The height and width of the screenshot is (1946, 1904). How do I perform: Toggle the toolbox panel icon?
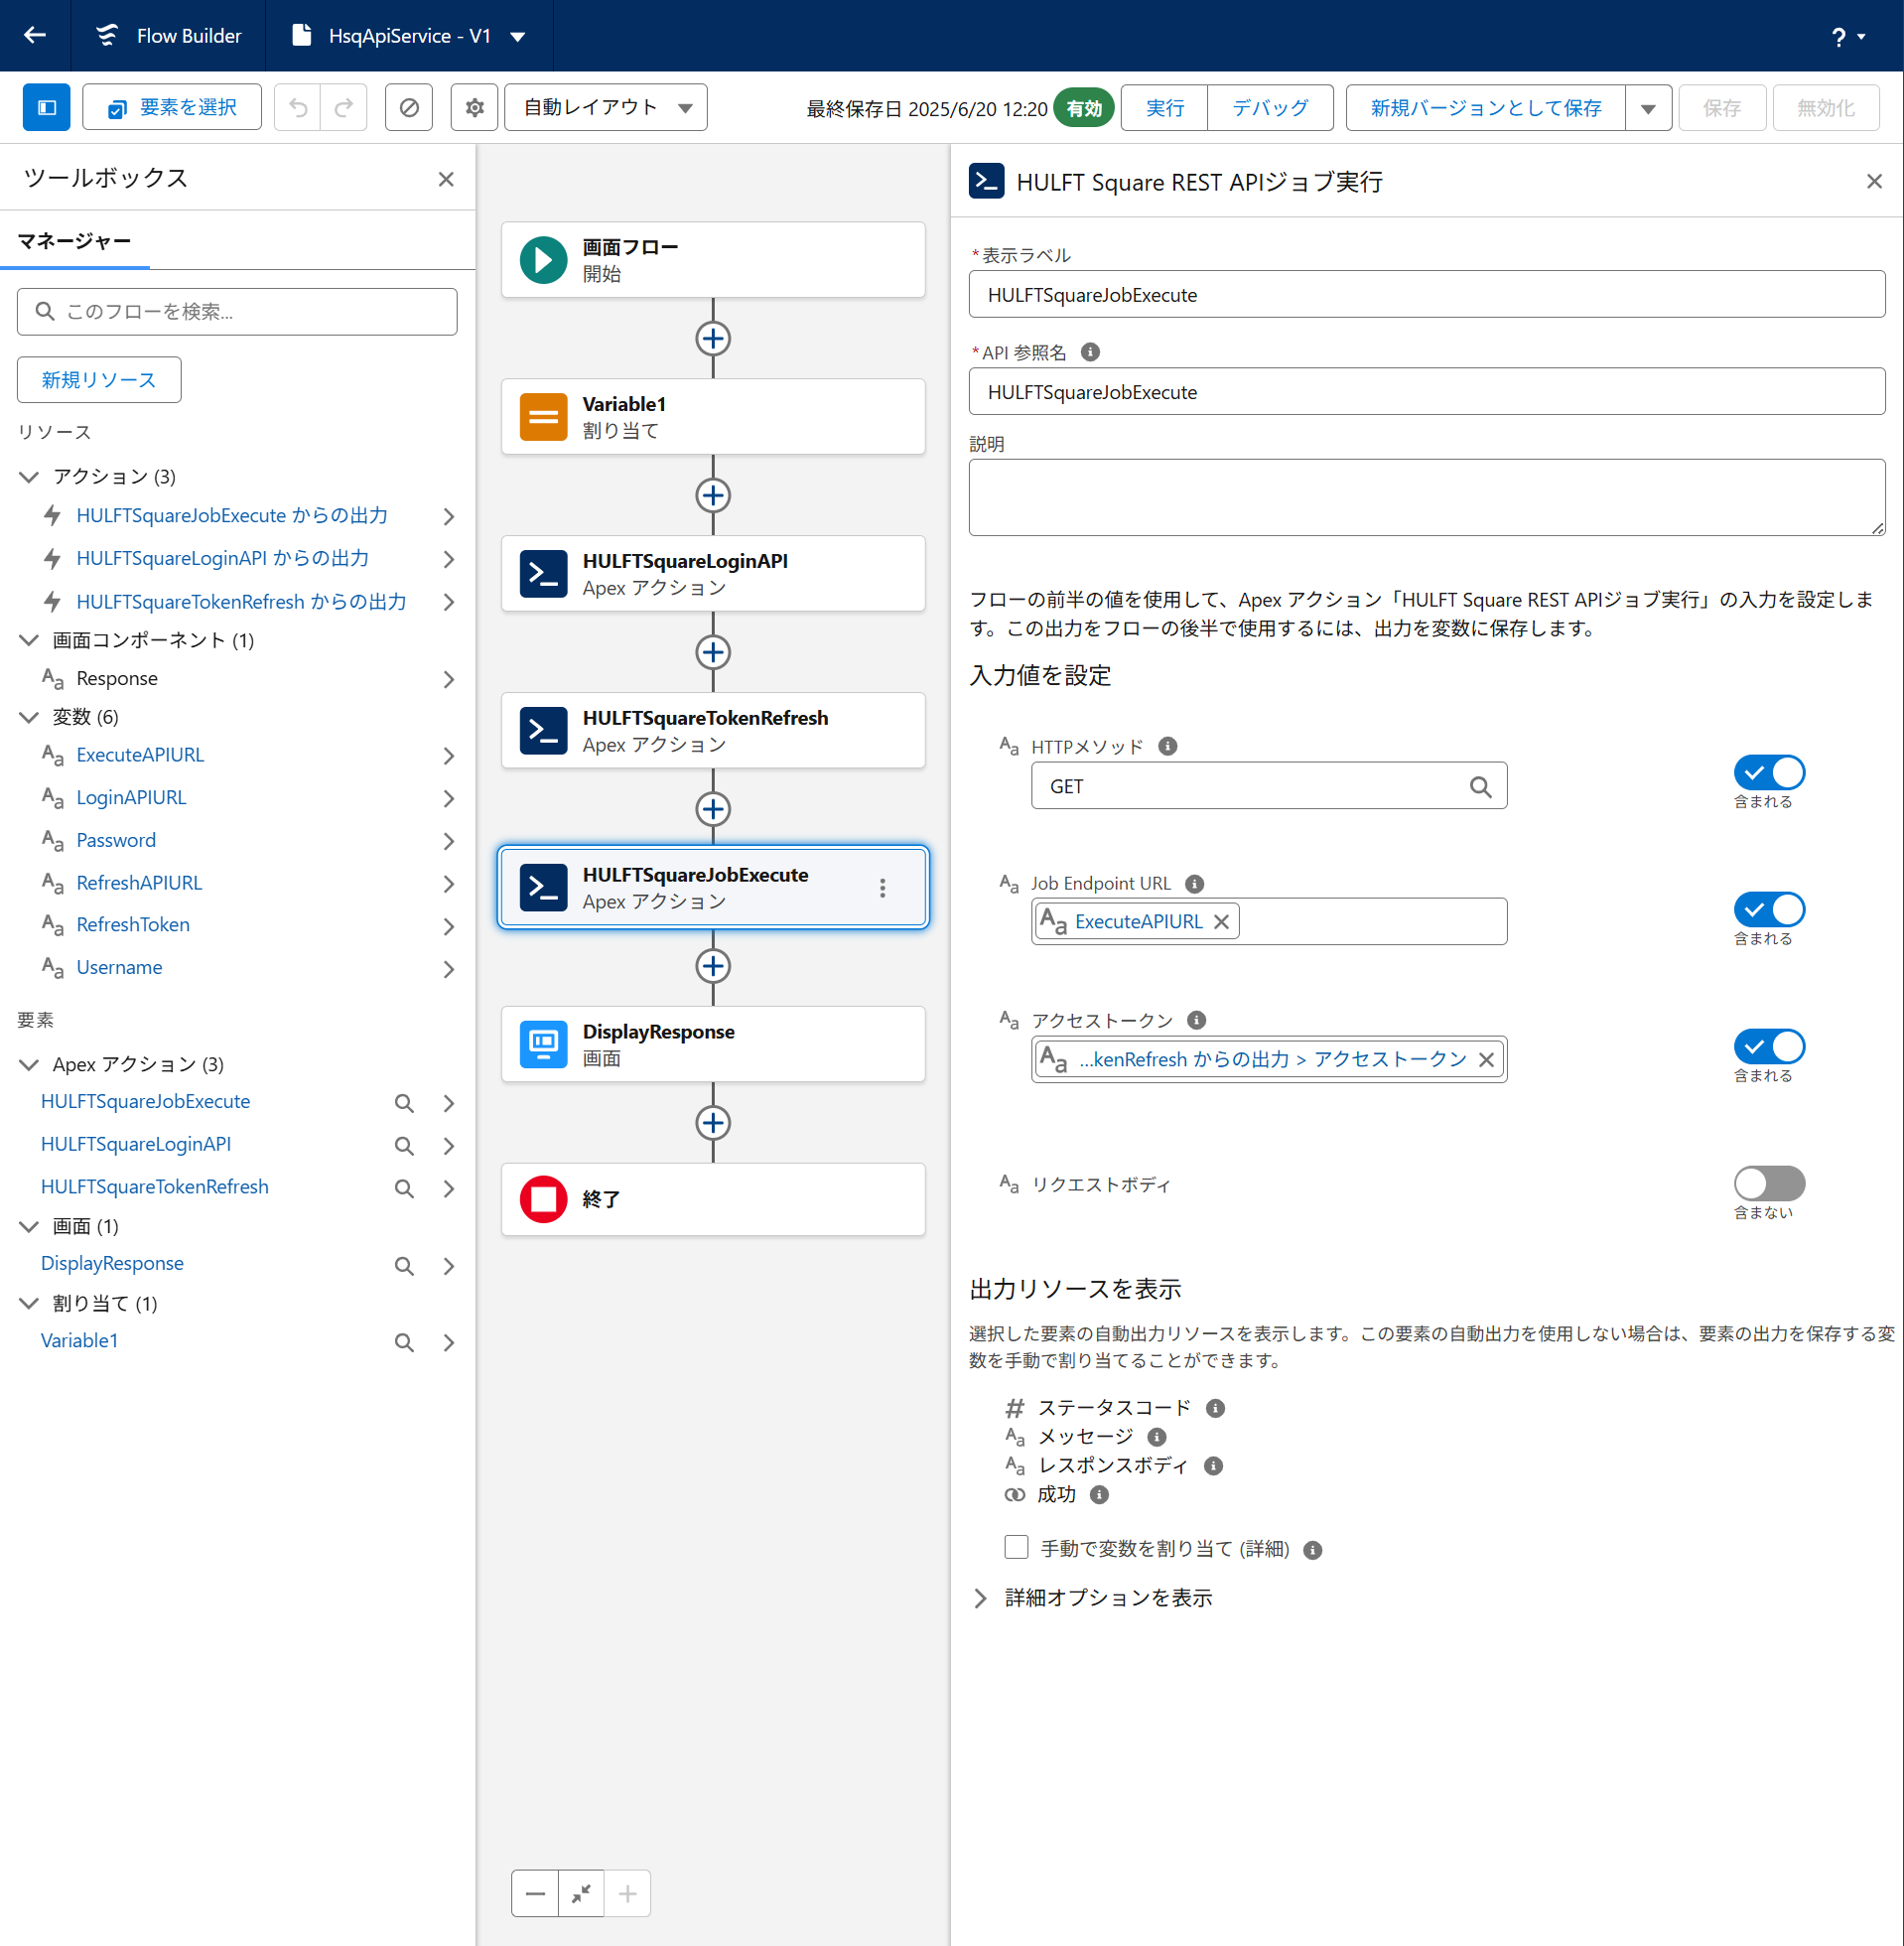[x=46, y=107]
